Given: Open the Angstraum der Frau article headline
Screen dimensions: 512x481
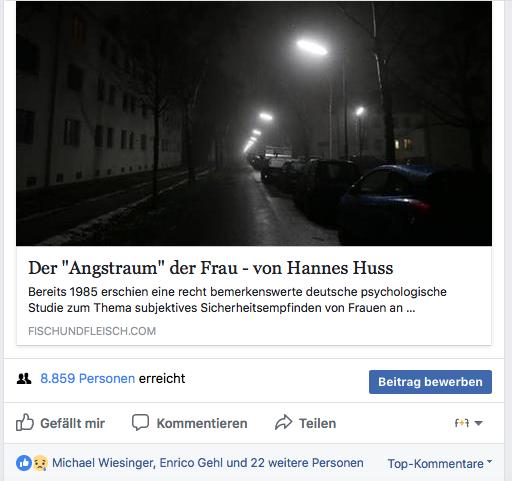Looking at the screenshot, I should tap(211, 268).
